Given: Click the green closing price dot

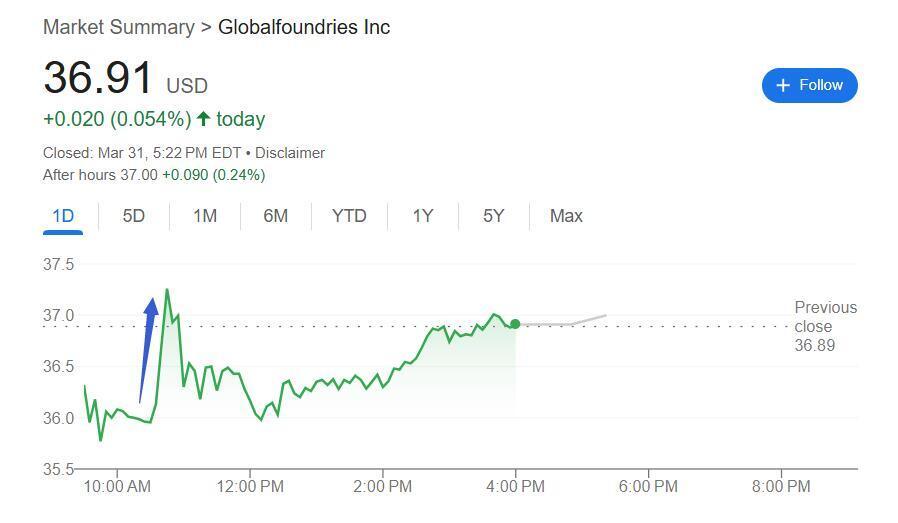Looking at the screenshot, I should [515, 324].
